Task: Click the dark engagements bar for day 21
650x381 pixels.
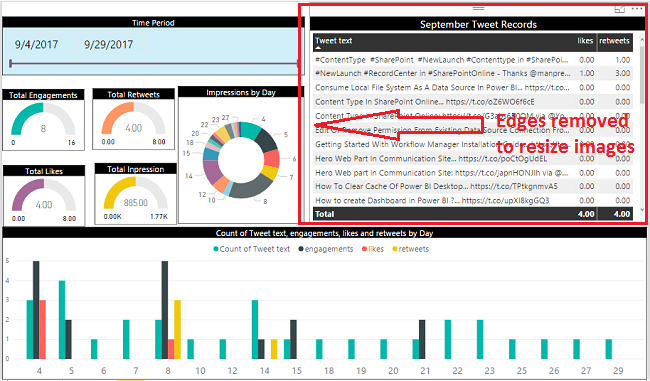Action: 422,339
